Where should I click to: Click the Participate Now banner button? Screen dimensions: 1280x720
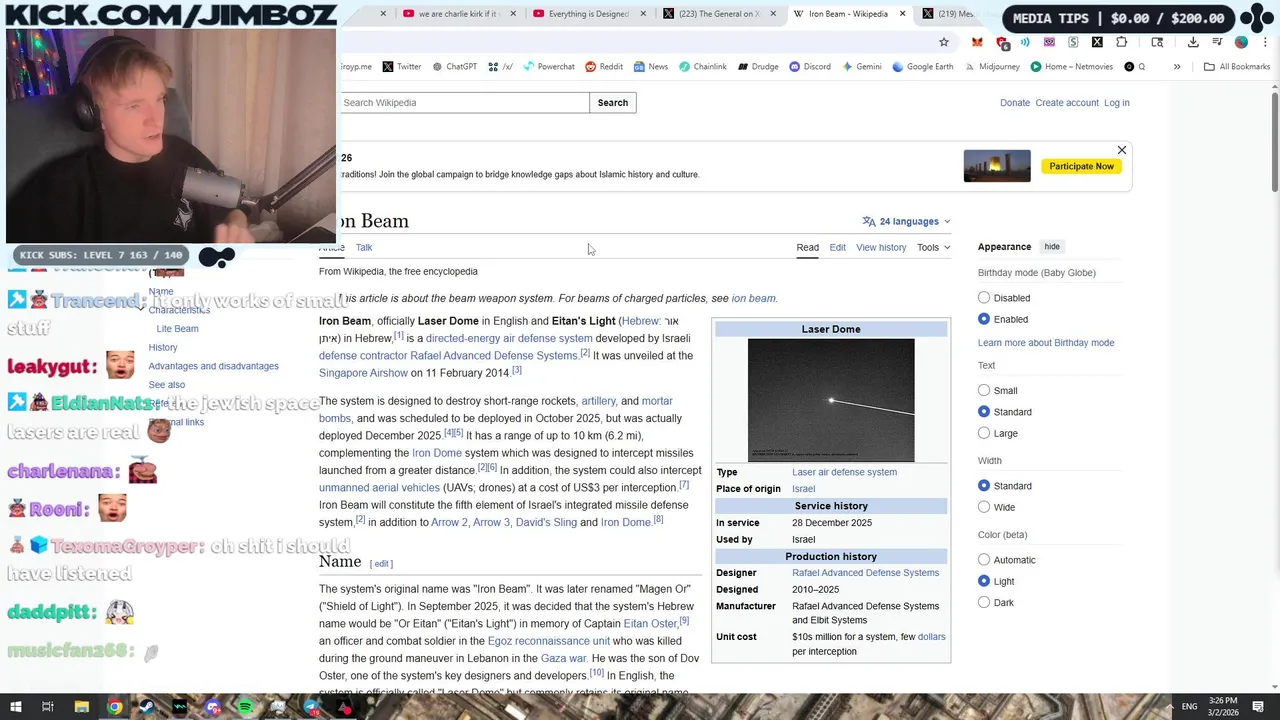click(x=1081, y=166)
